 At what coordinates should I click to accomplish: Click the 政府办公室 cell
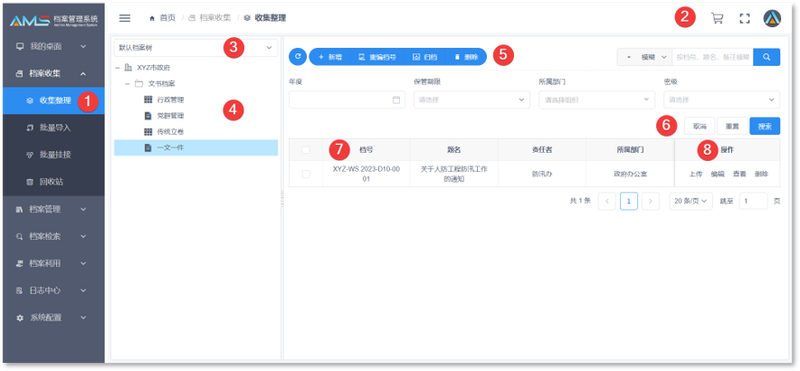pos(630,174)
